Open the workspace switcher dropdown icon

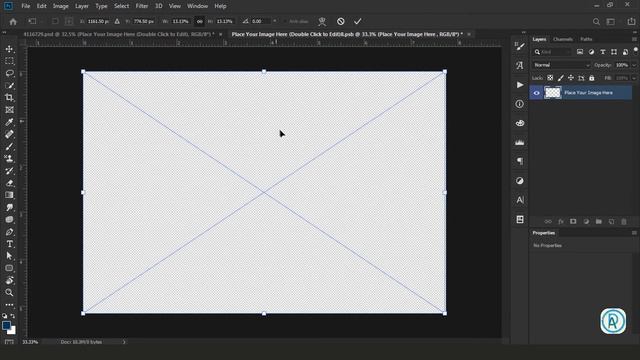pos(611,22)
